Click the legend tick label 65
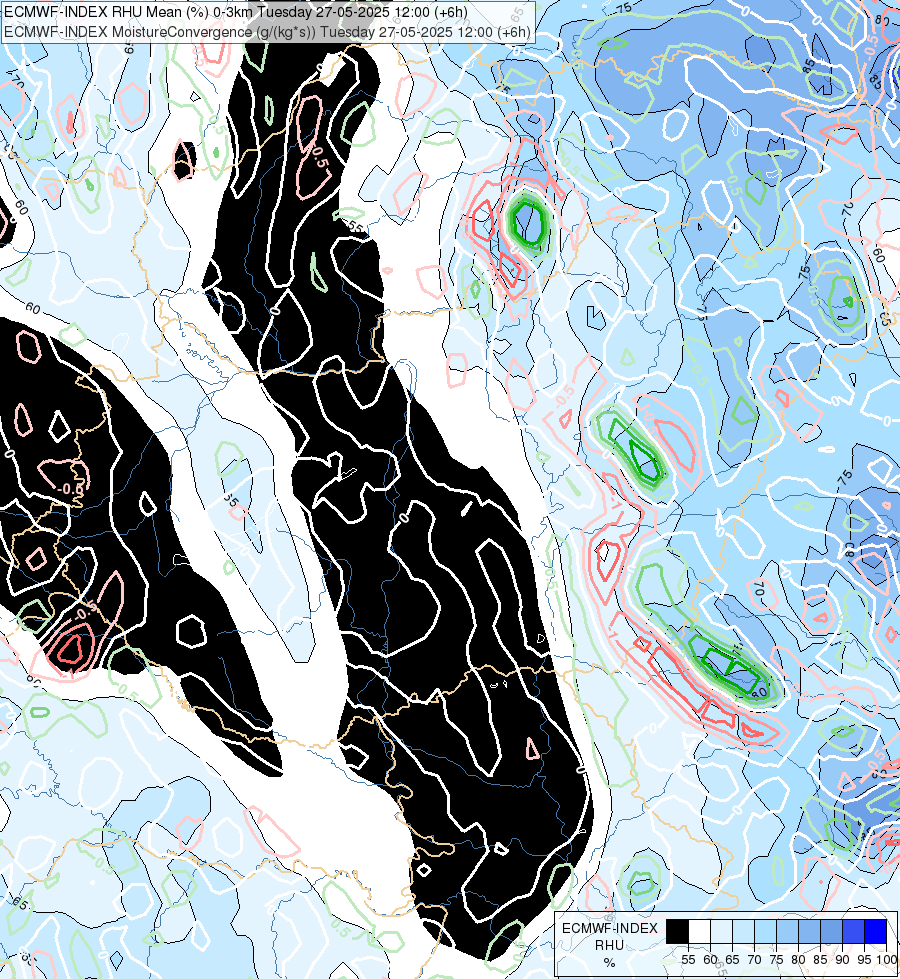This screenshot has width=900, height=979. [x=733, y=960]
